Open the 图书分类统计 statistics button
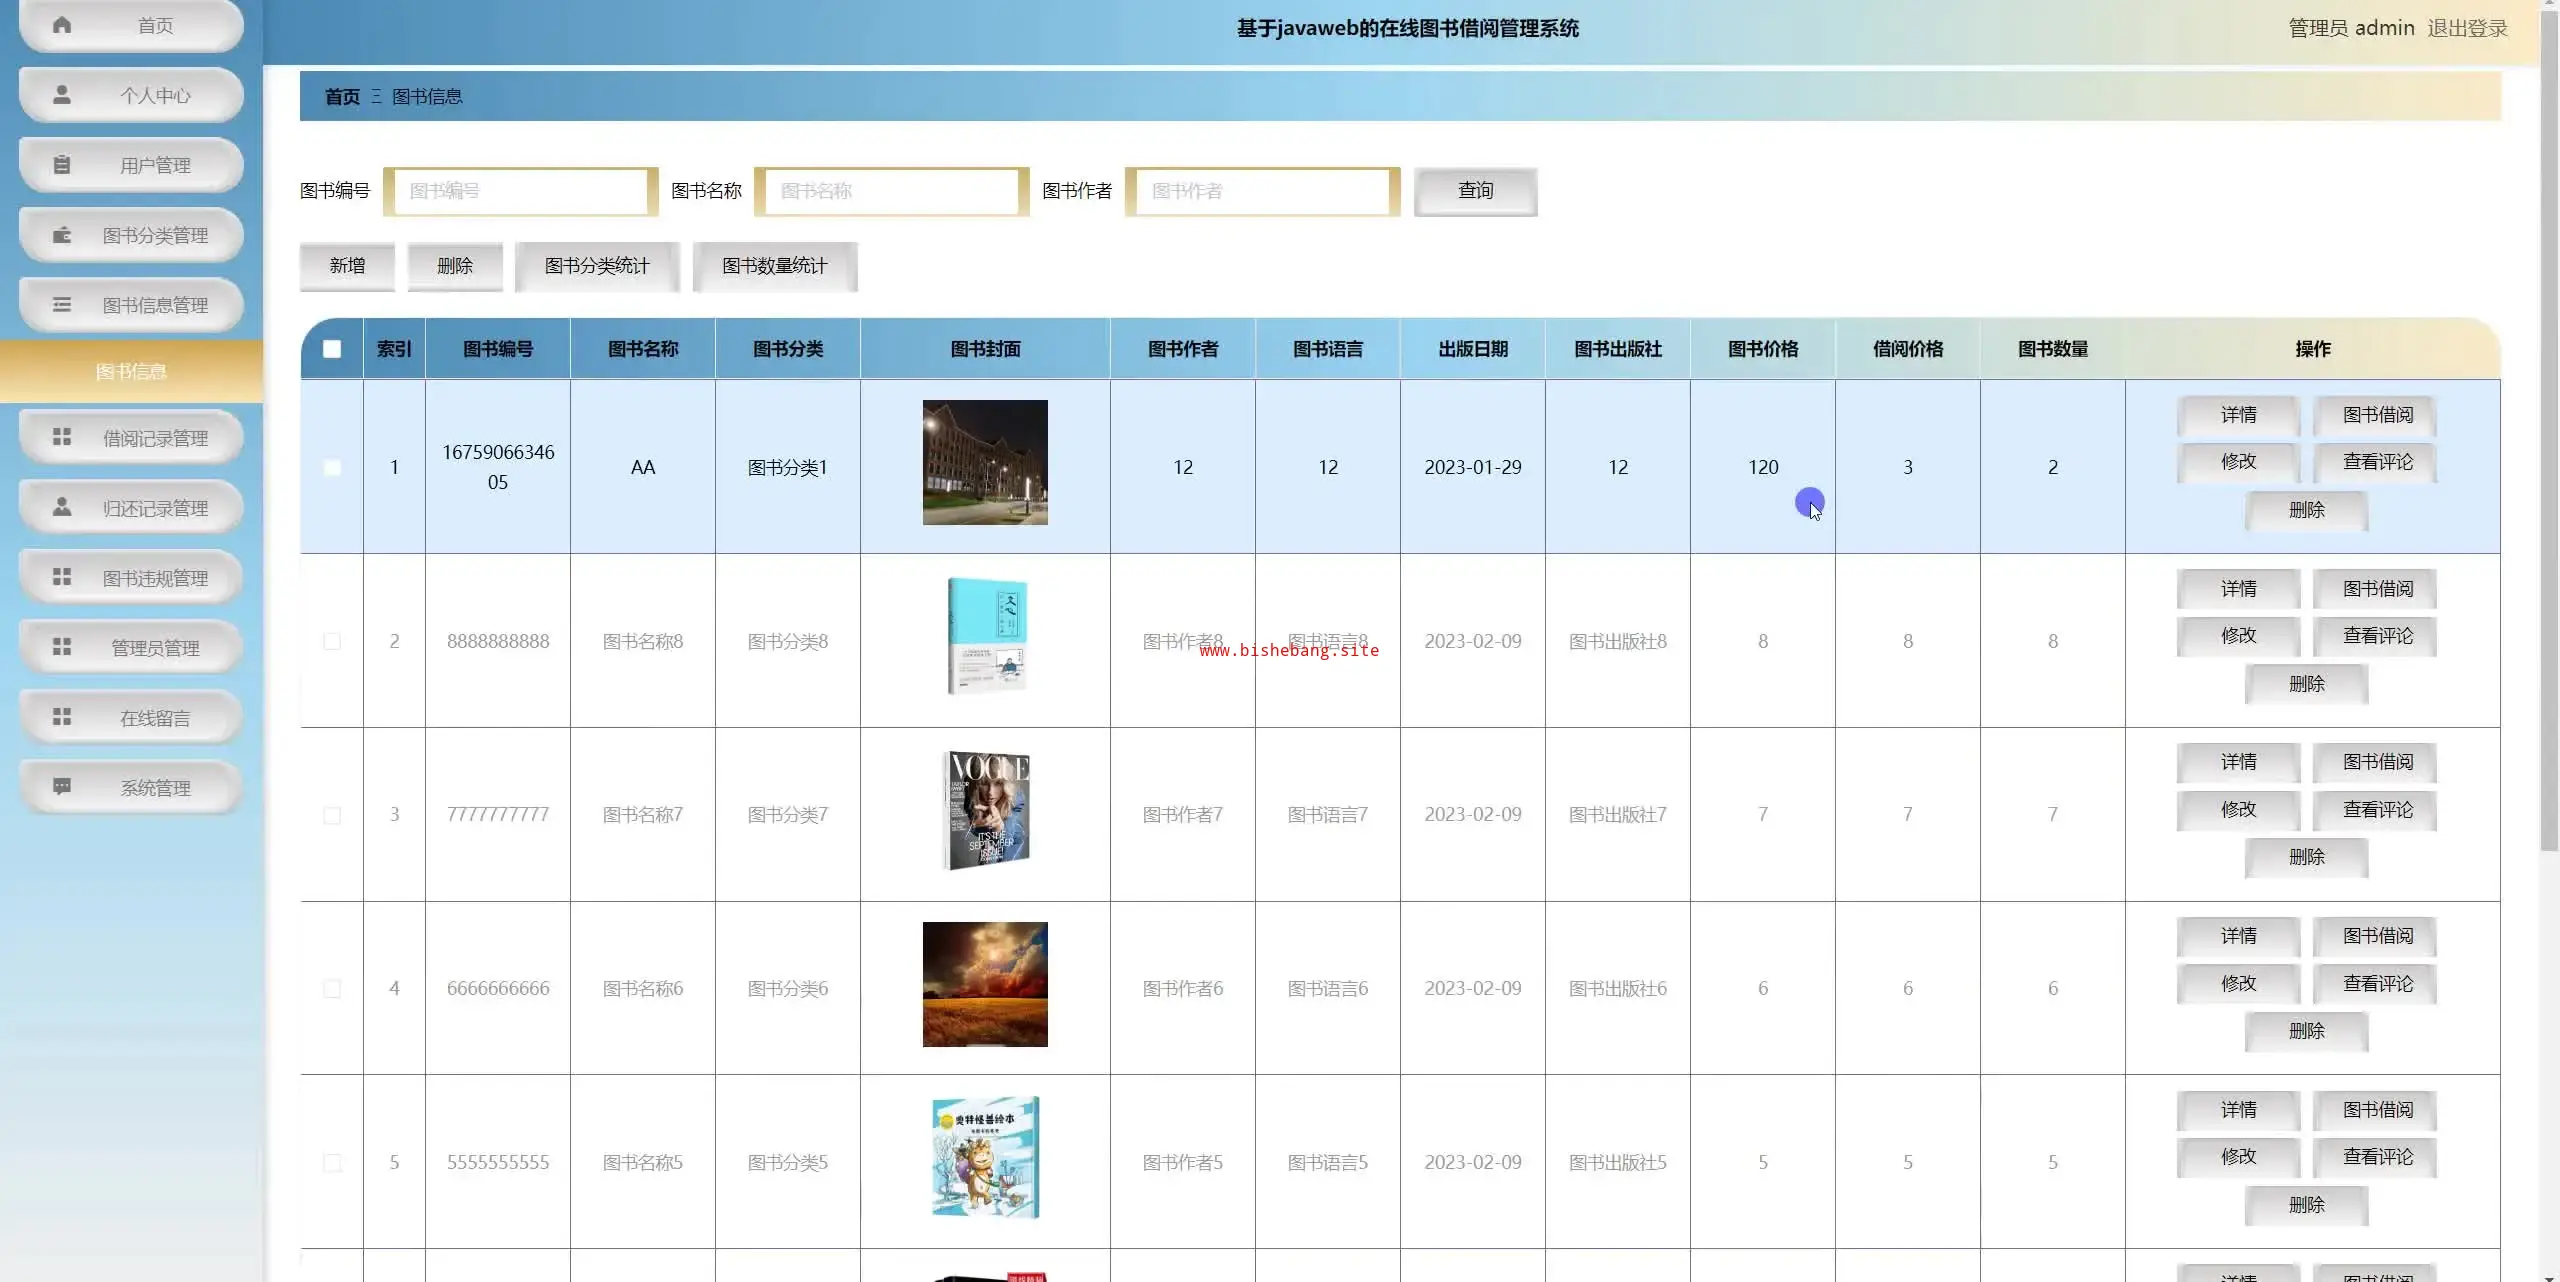 coord(597,266)
